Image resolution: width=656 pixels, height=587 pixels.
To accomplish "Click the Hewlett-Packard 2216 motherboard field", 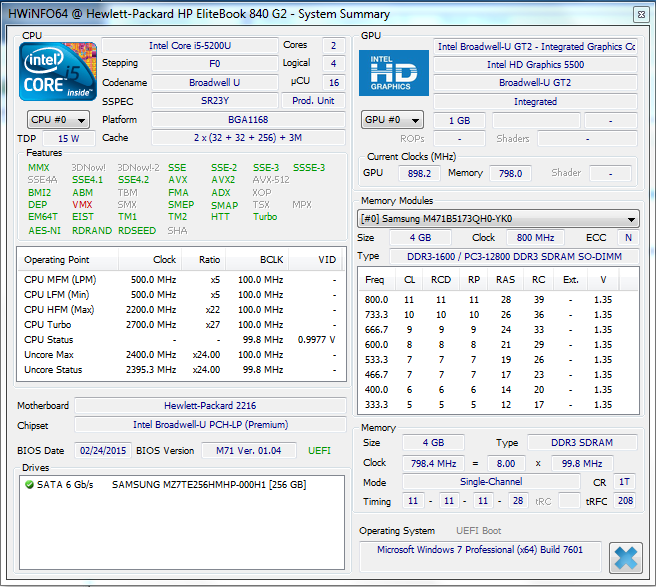I will point(210,405).
